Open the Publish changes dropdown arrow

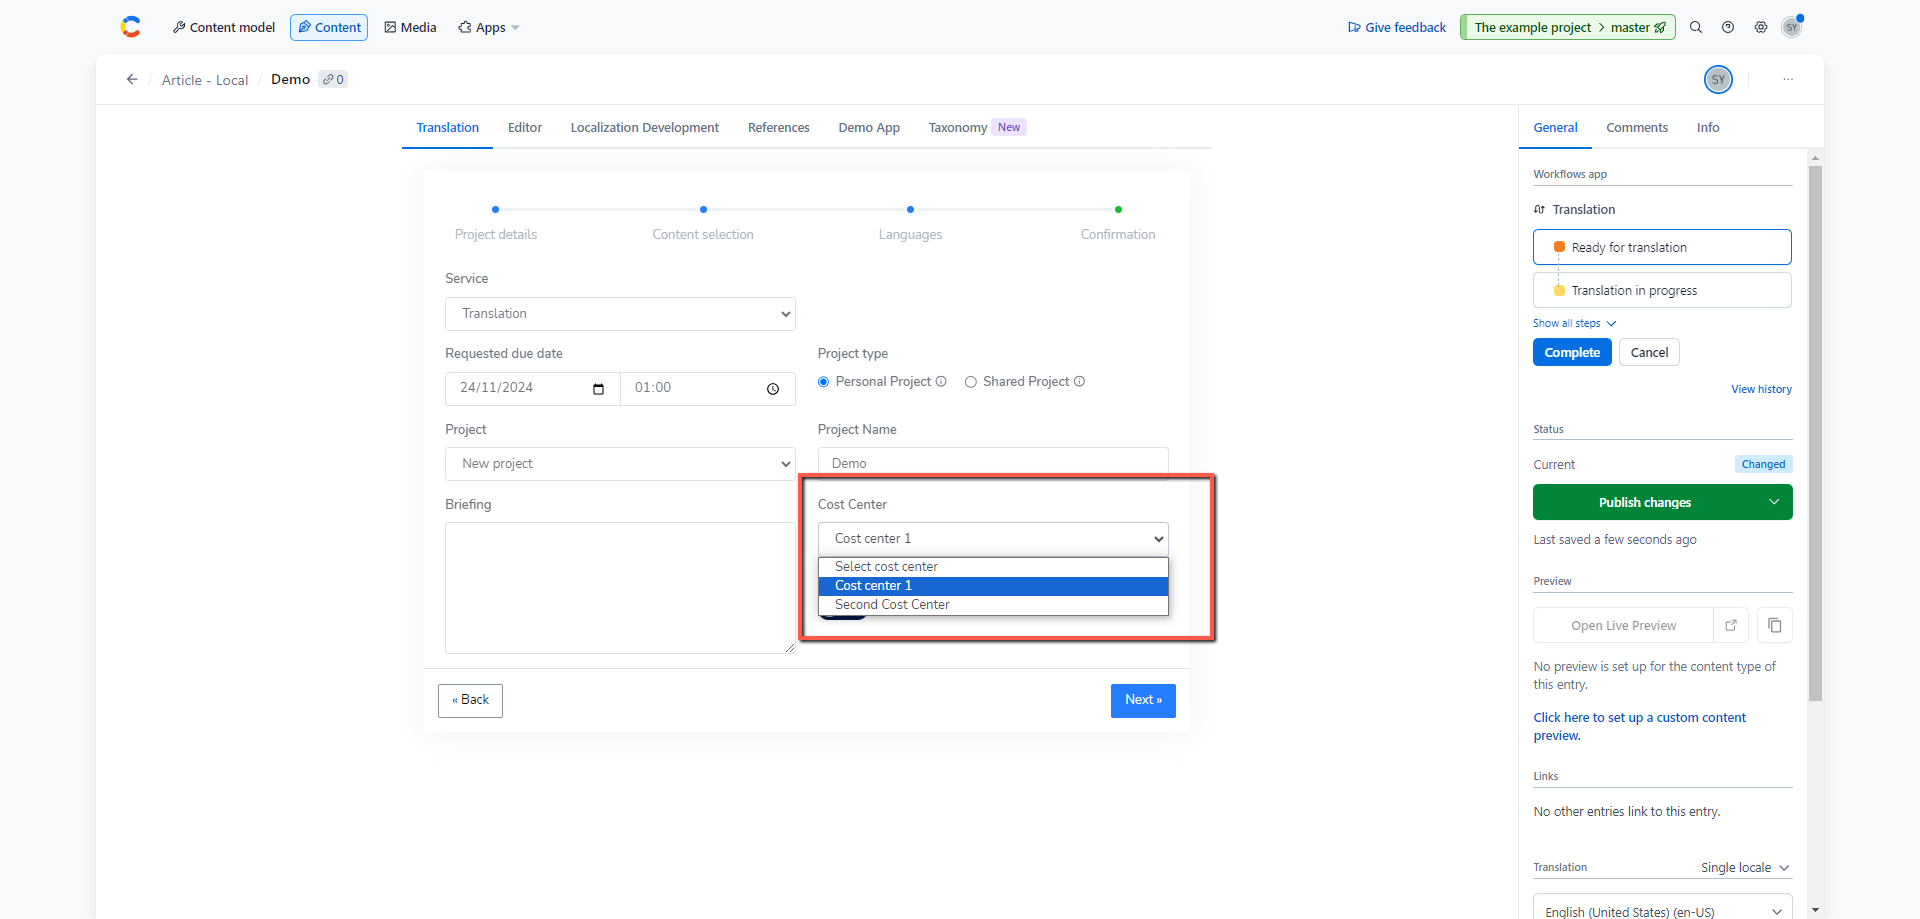coord(1774,502)
